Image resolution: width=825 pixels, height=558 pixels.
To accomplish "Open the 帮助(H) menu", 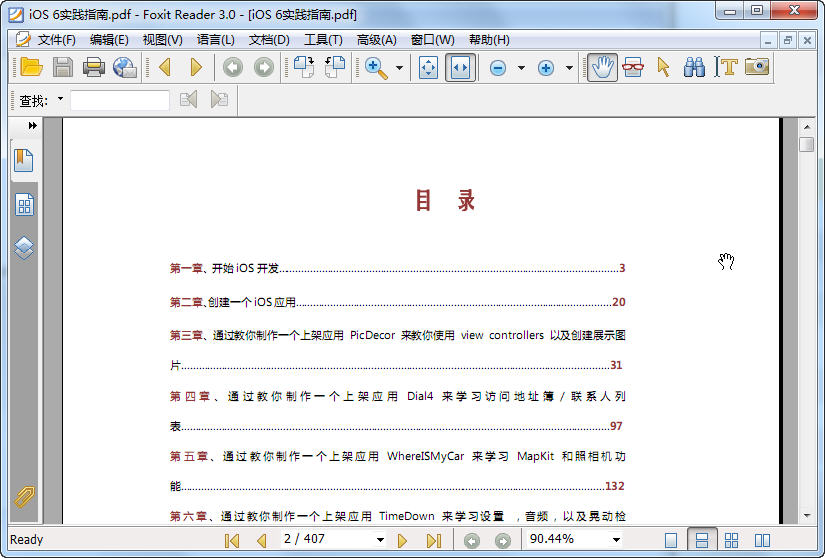I will click(x=489, y=40).
